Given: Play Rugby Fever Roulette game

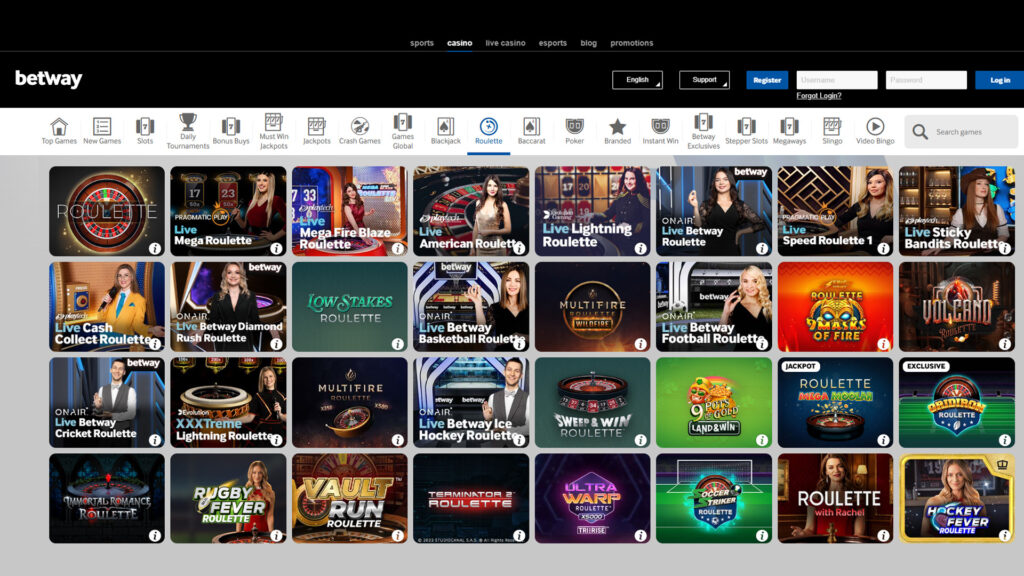Looking at the screenshot, I should pyautogui.click(x=228, y=498).
